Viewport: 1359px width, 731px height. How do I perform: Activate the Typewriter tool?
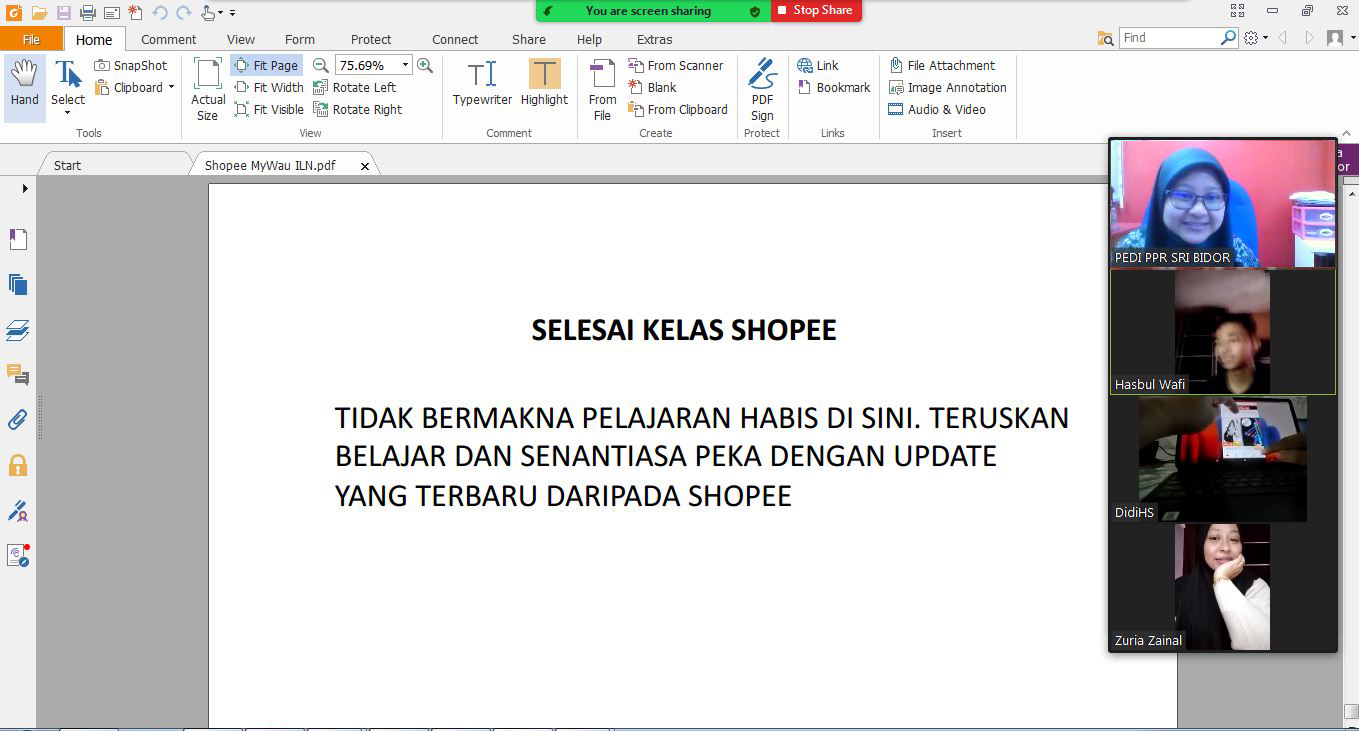[482, 83]
